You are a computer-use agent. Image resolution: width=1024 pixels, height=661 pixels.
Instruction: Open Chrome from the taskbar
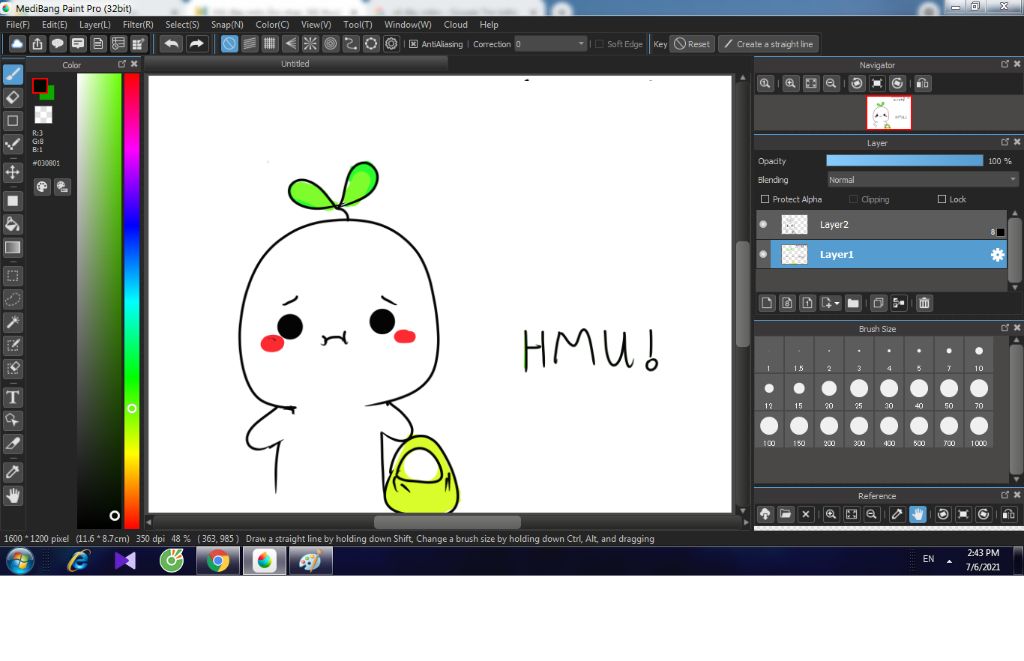click(x=218, y=561)
